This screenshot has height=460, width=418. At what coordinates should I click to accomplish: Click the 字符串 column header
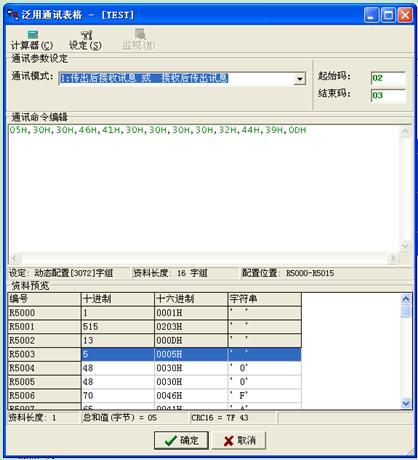(x=264, y=299)
